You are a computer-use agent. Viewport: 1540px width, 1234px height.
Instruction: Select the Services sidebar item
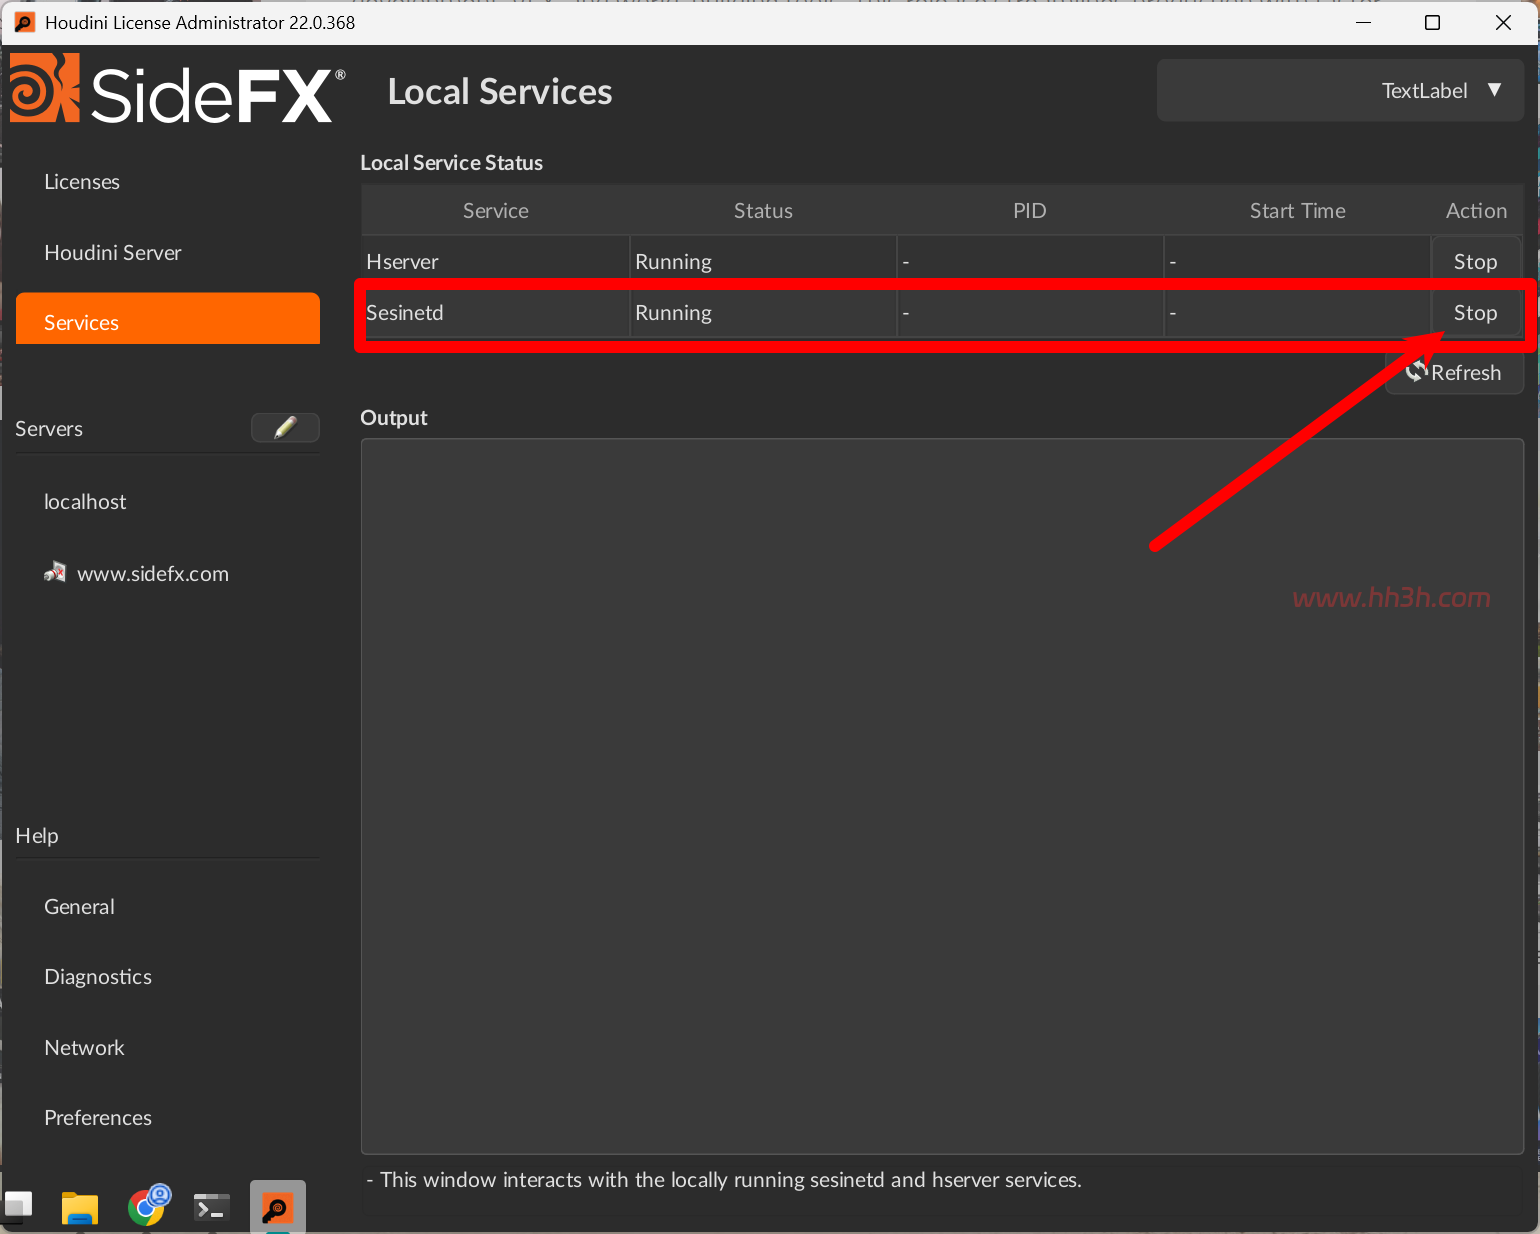tap(168, 319)
